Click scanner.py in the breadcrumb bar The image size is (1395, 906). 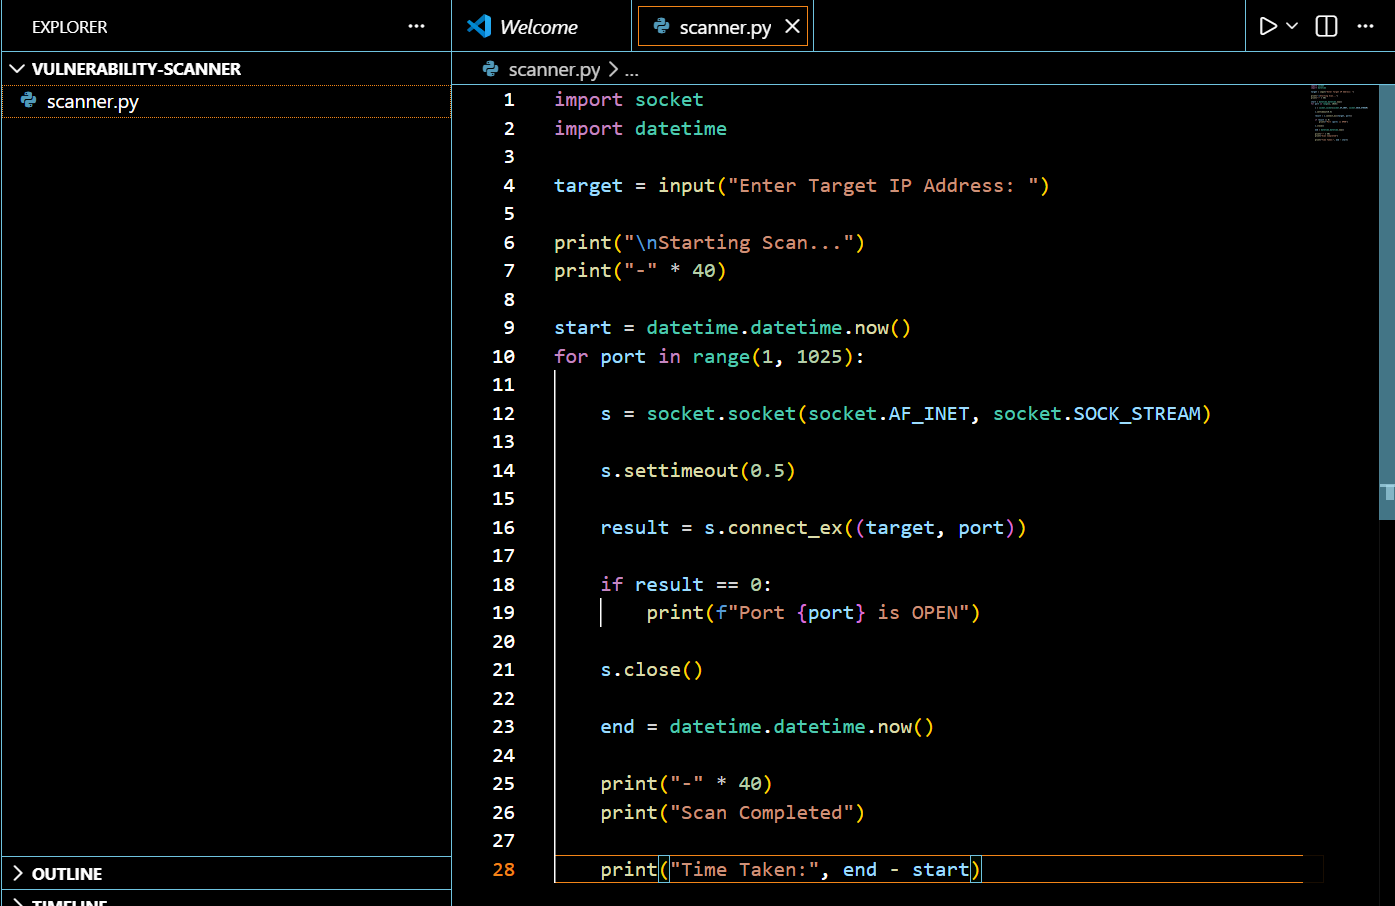click(554, 69)
